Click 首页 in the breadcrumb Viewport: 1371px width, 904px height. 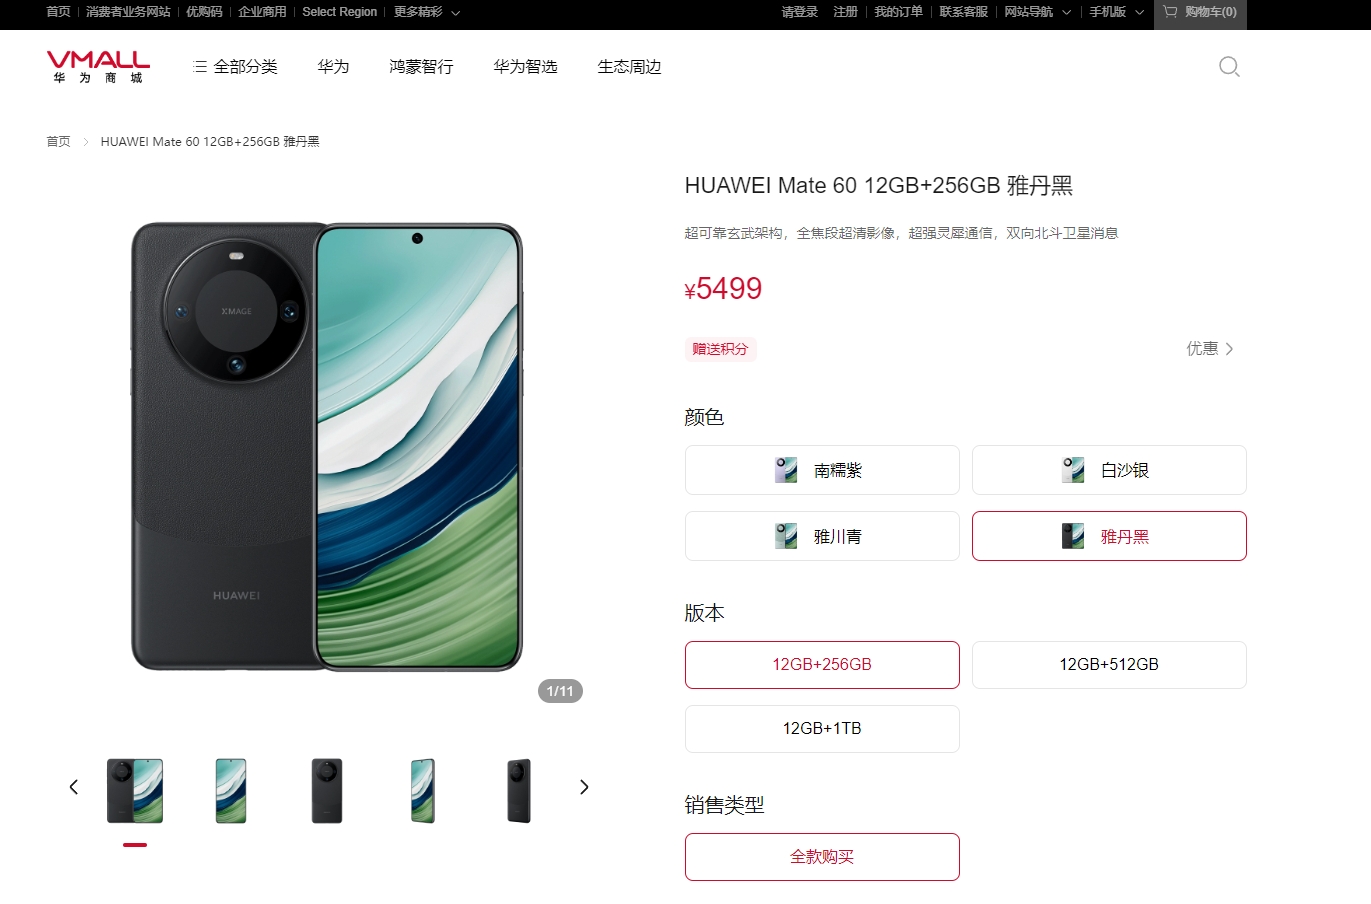(x=58, y=142)
